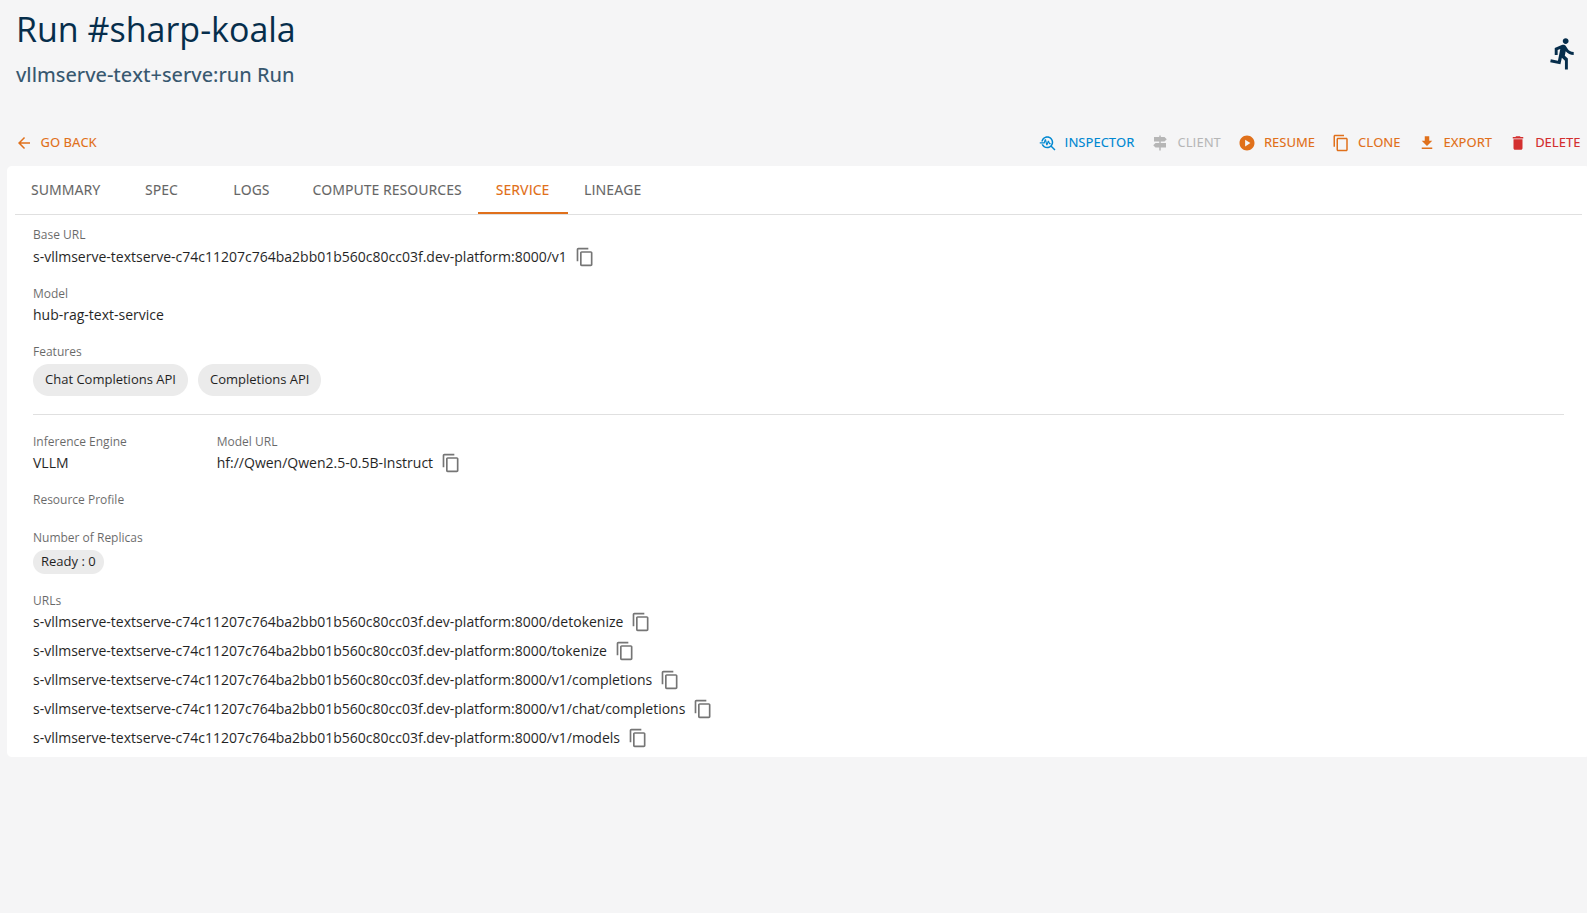This screenshot has height=913, width=1587.
Task: Copy the v1/completions endpoint URL
Action: coord(670,680)
